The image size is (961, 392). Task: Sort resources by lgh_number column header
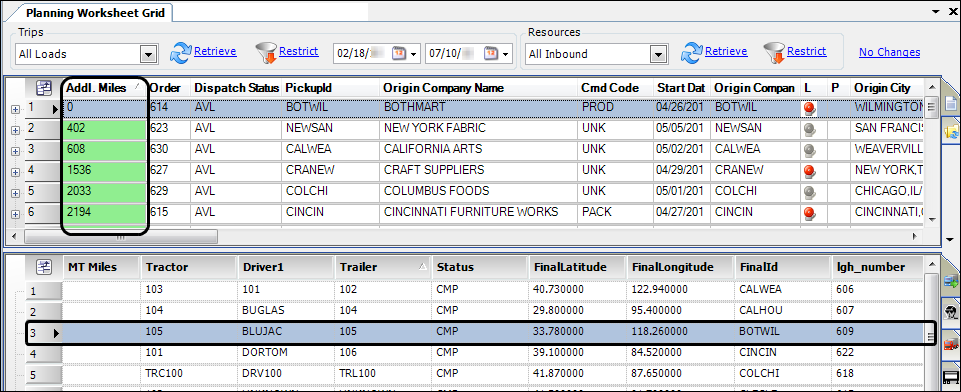878,267
